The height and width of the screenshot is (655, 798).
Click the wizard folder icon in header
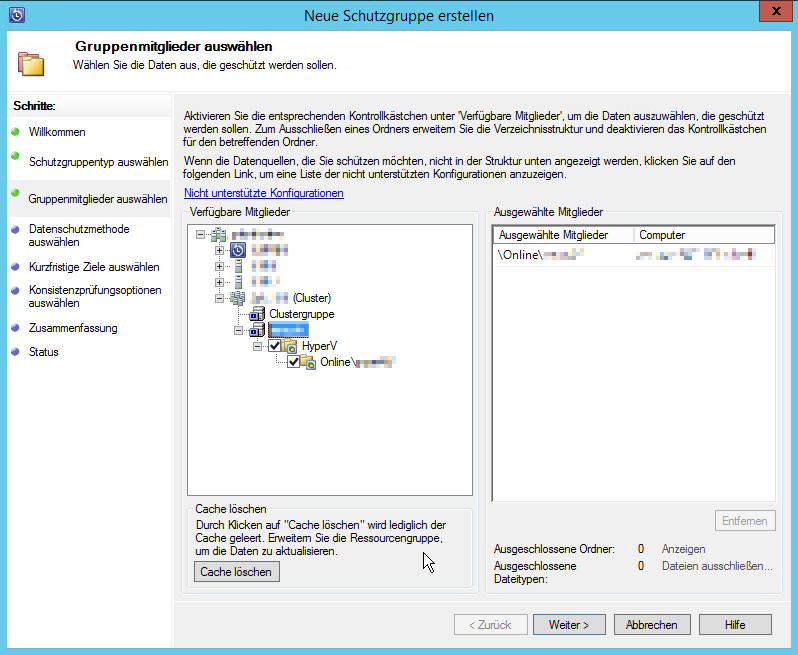coord(31,63)
